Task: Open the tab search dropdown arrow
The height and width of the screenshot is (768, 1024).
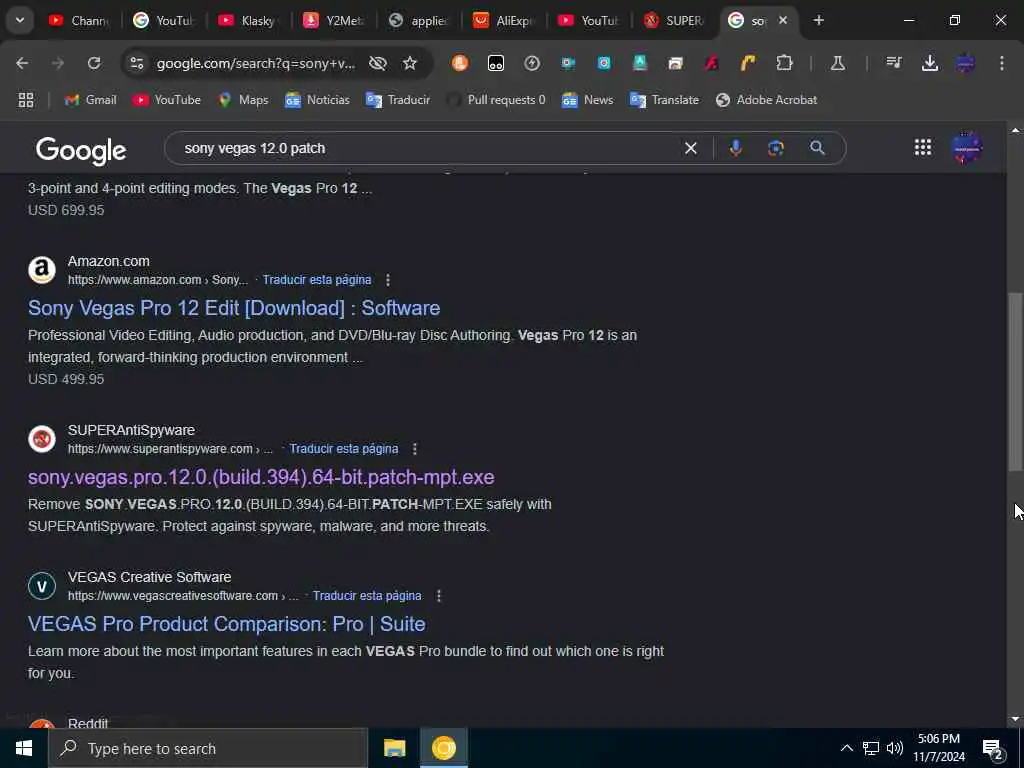Action: pos(20,20)
